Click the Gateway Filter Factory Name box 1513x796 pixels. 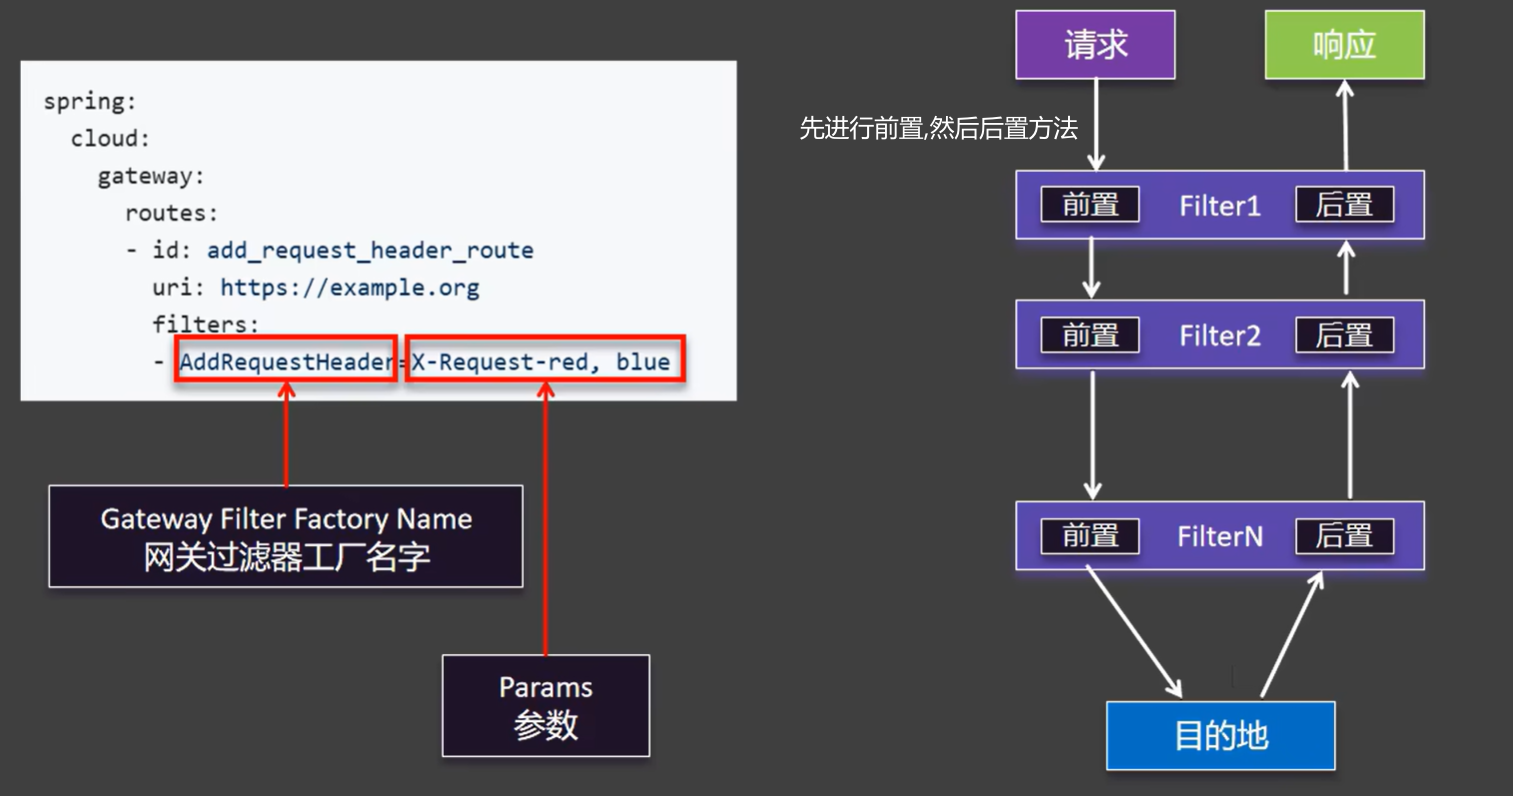coord(286,537)
